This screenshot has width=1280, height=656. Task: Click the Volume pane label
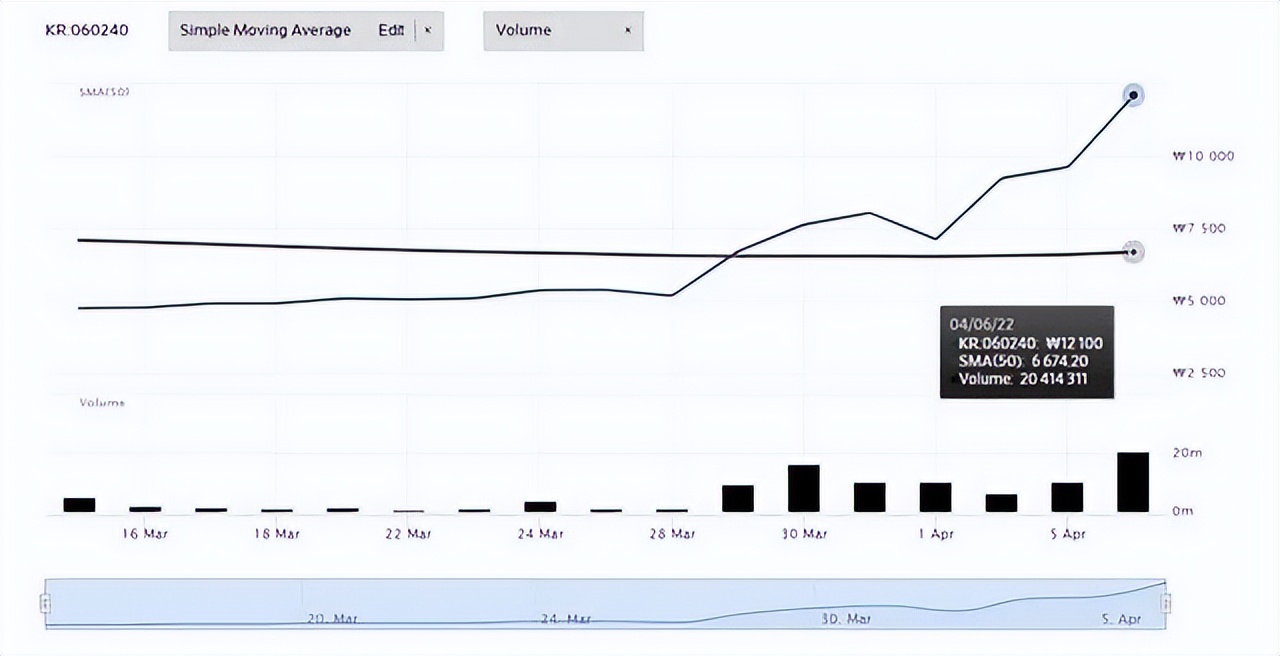[x=102, y=402]
